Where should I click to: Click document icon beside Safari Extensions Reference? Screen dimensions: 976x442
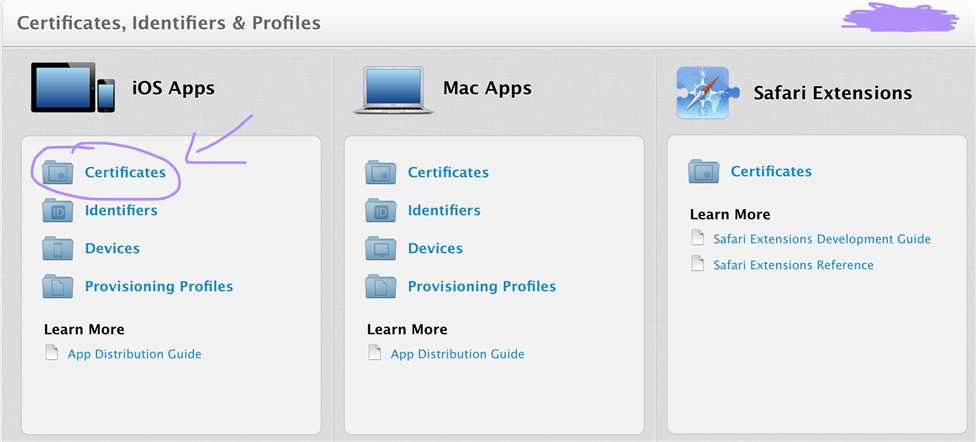click(698, 264)
